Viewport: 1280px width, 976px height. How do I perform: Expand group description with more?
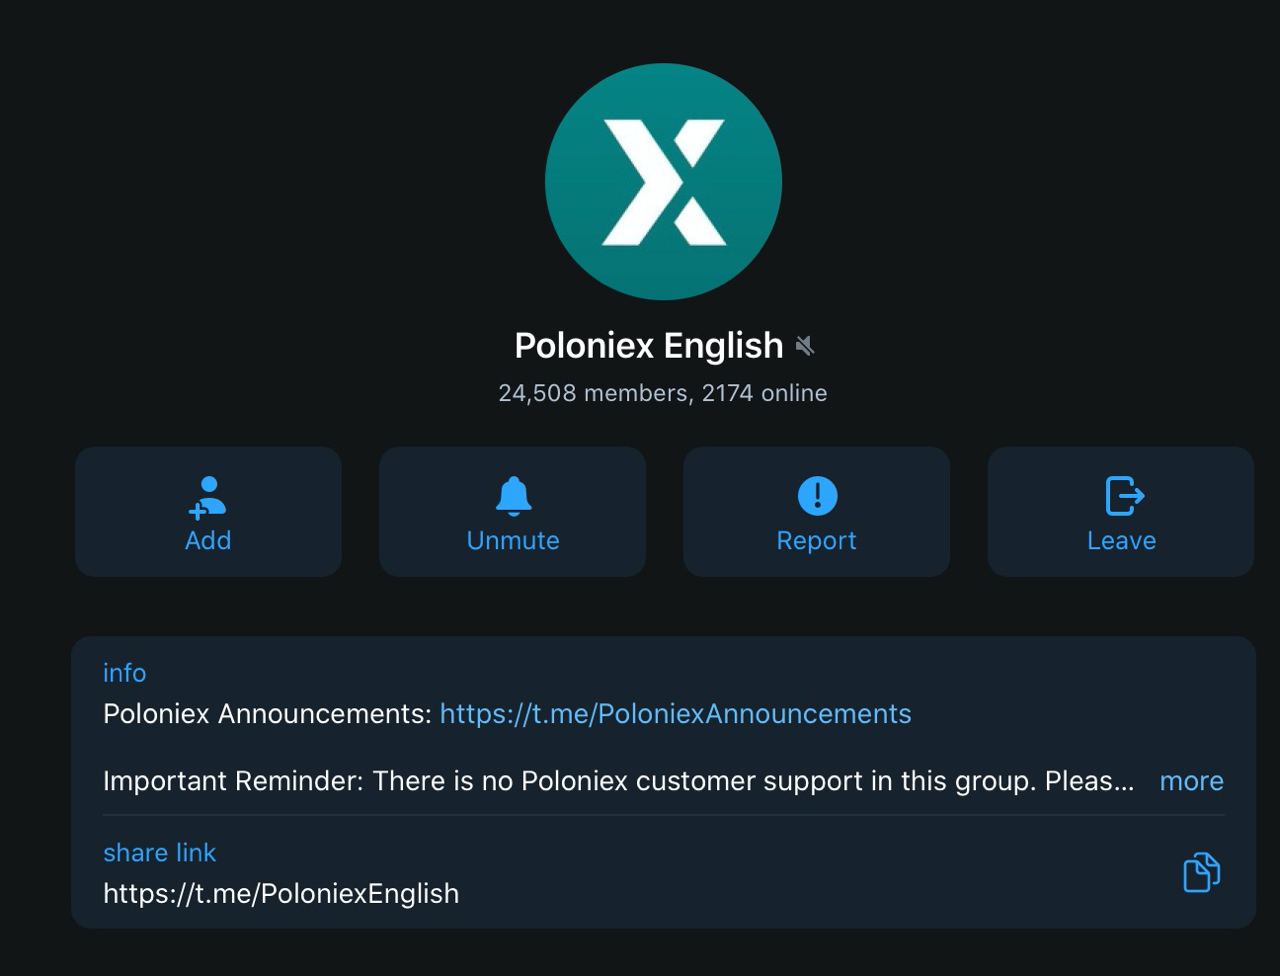pos(1191,781)
